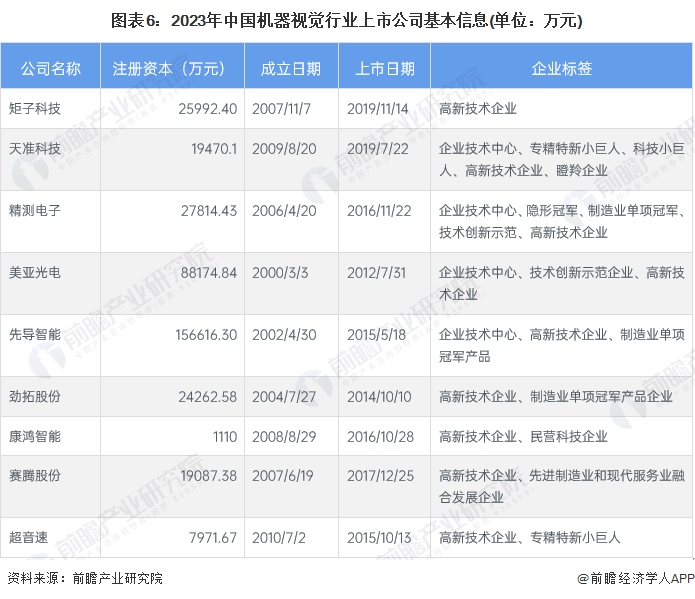
Task: Click the chart title 图表6：2023年中国机器视觉行业上市公司基本信息
Action: coord(346,20)
